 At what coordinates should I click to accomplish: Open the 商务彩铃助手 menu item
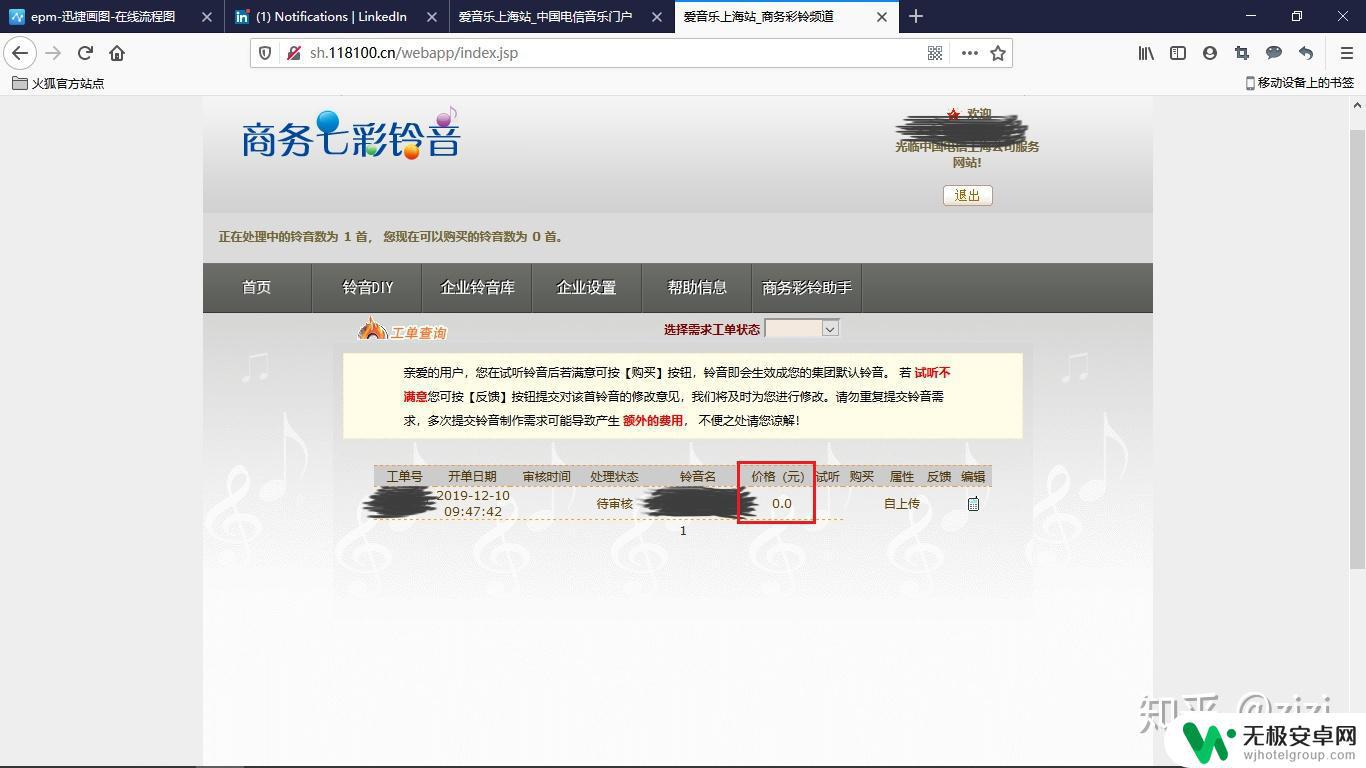click(x=807, y=288)
